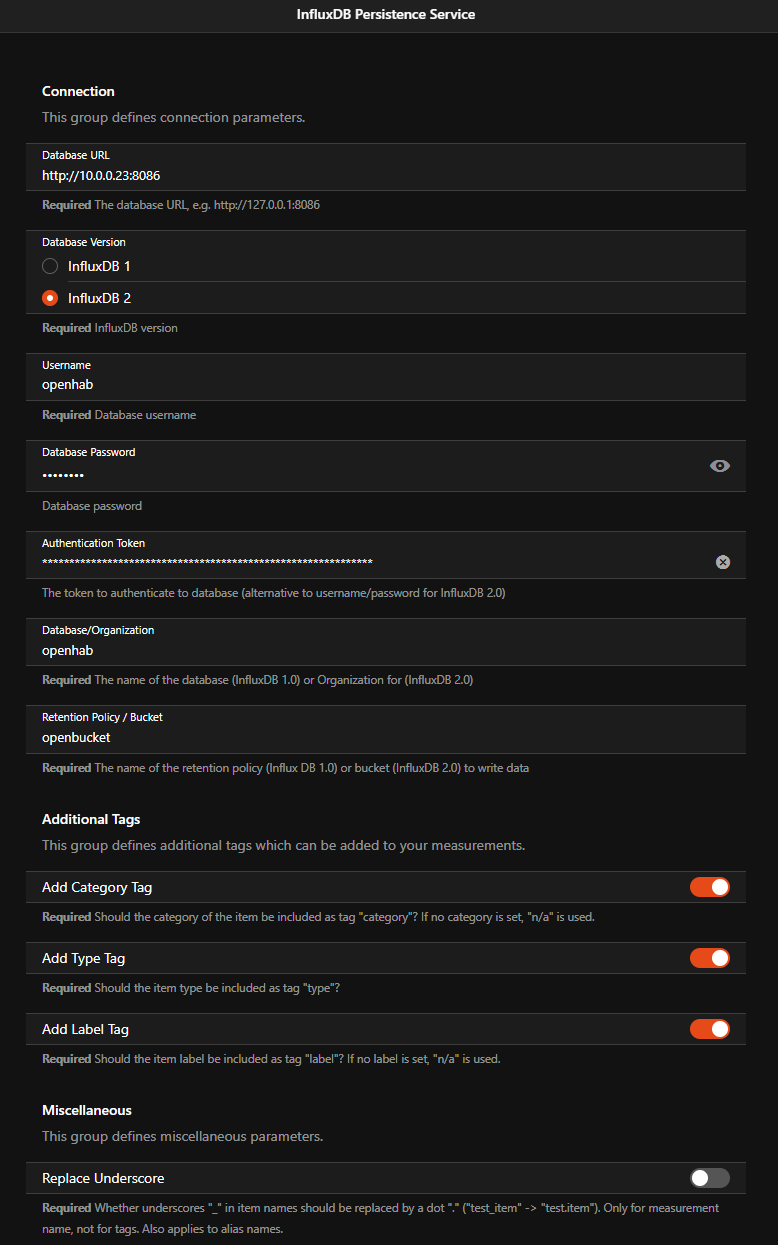
Task: Click the InfluxDB 1 label text
Action: click(99, 266)
